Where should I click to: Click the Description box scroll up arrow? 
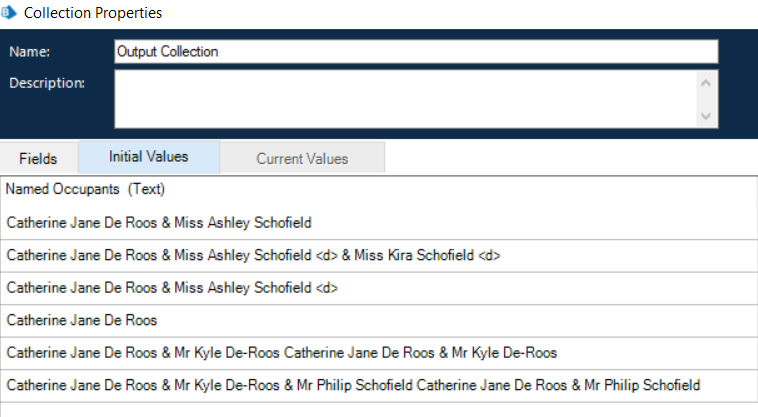tap(707, 82)
